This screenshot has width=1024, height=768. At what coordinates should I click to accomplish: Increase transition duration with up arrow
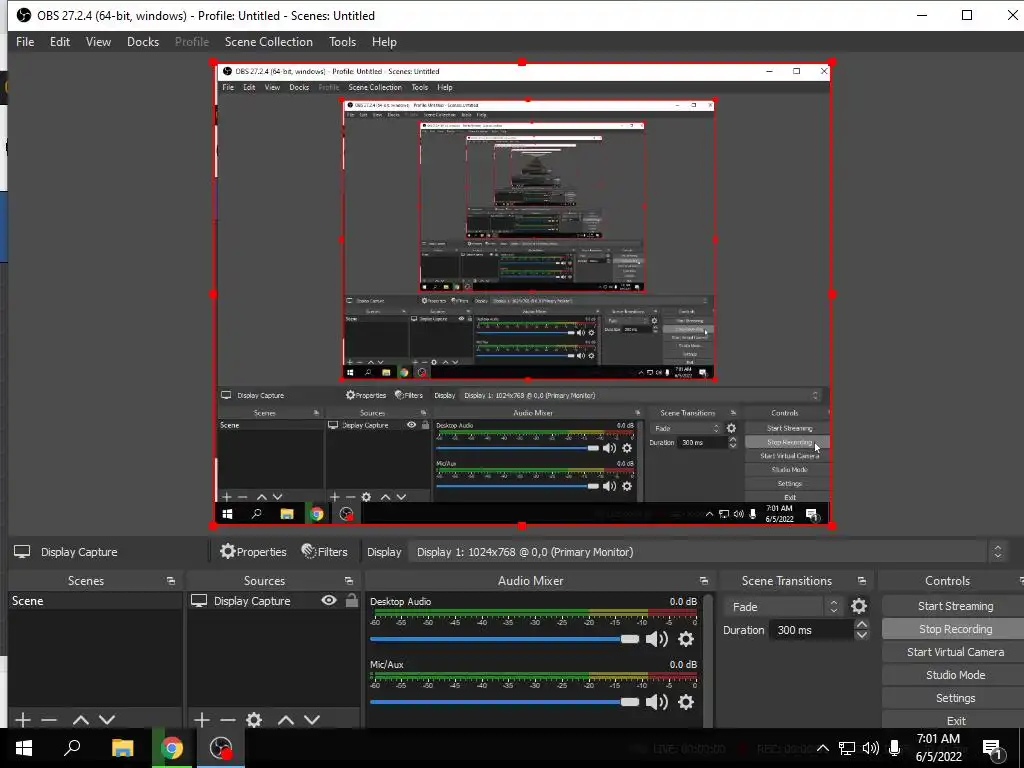(x=861, y=625)
